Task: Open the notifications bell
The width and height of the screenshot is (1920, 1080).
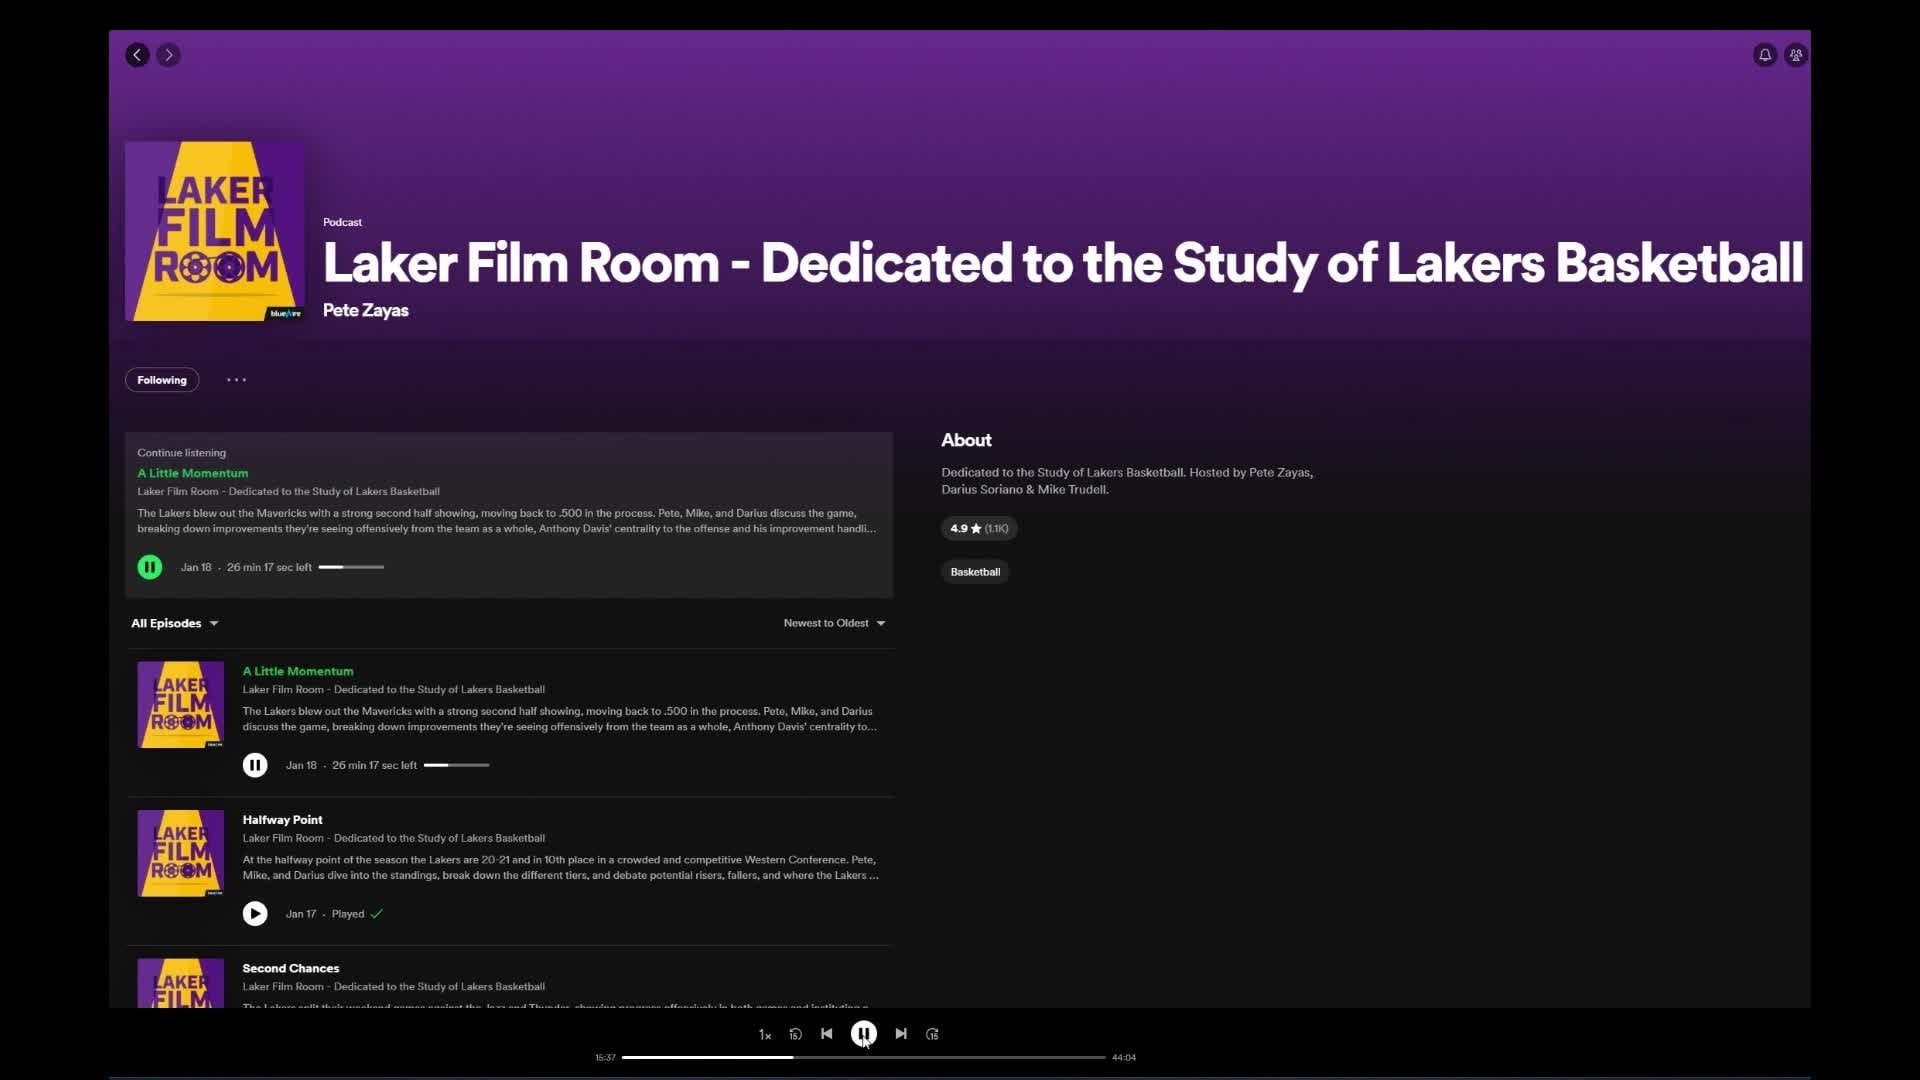Action: (x=1765, y=55)
